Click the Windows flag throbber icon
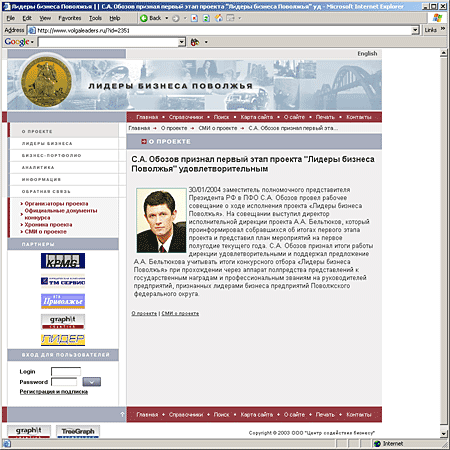 pos(438,18)
